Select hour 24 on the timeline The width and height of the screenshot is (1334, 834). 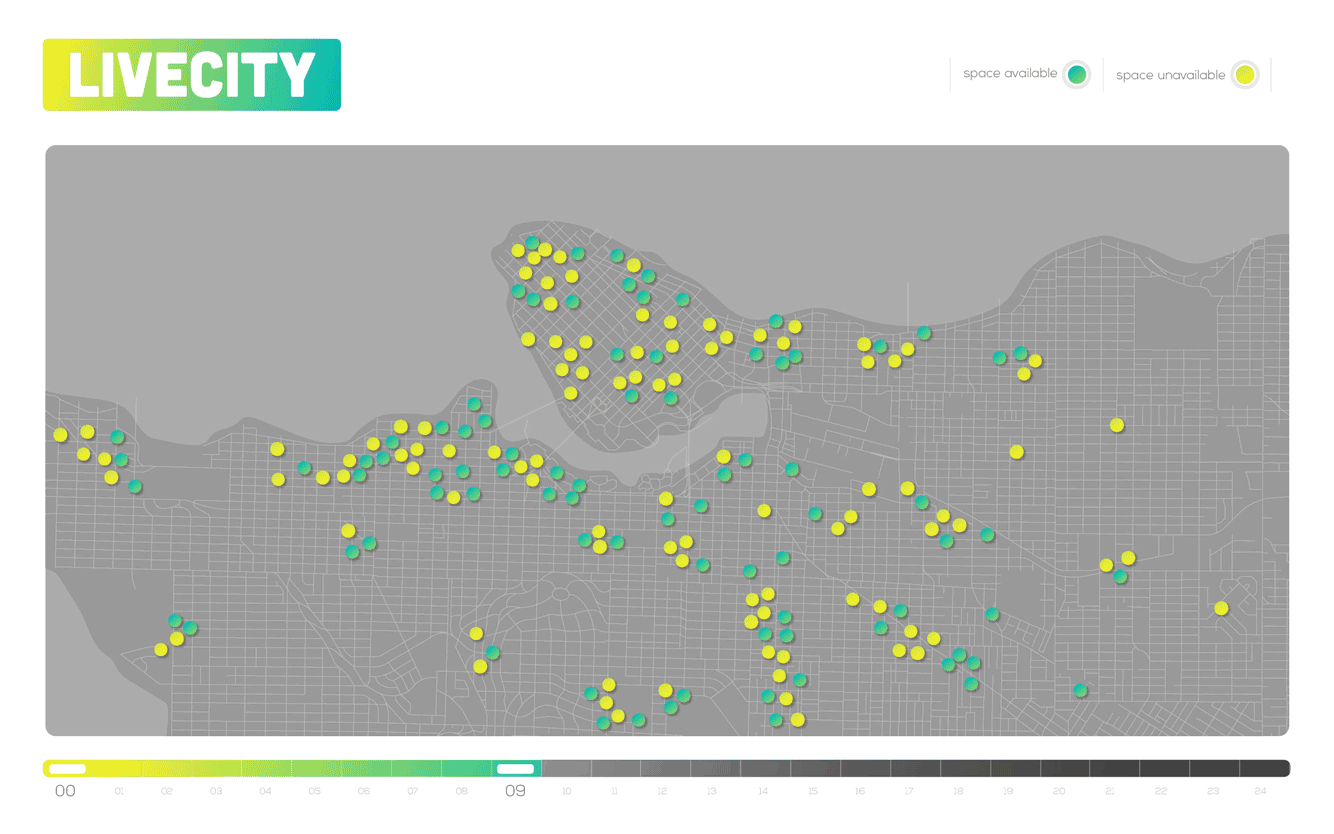(1260, 792)
